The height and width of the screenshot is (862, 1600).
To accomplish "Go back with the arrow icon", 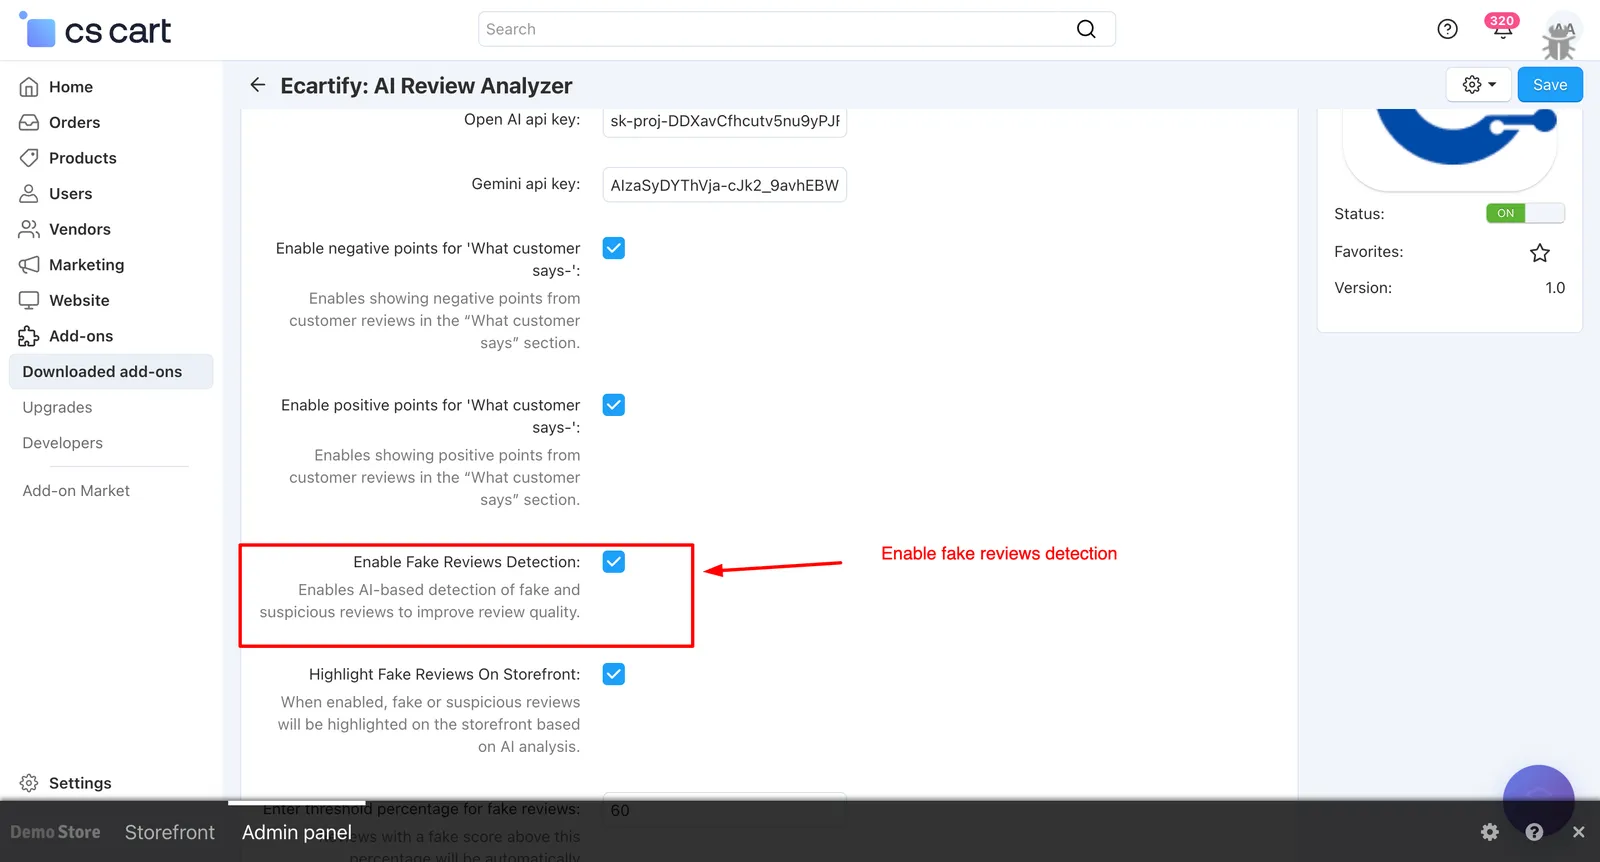I will tap(258, 85).
